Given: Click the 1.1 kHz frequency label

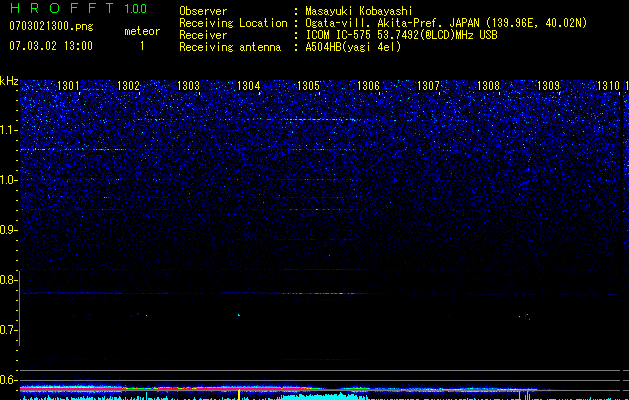Looking at the screenshot, I should pos(8,130).
